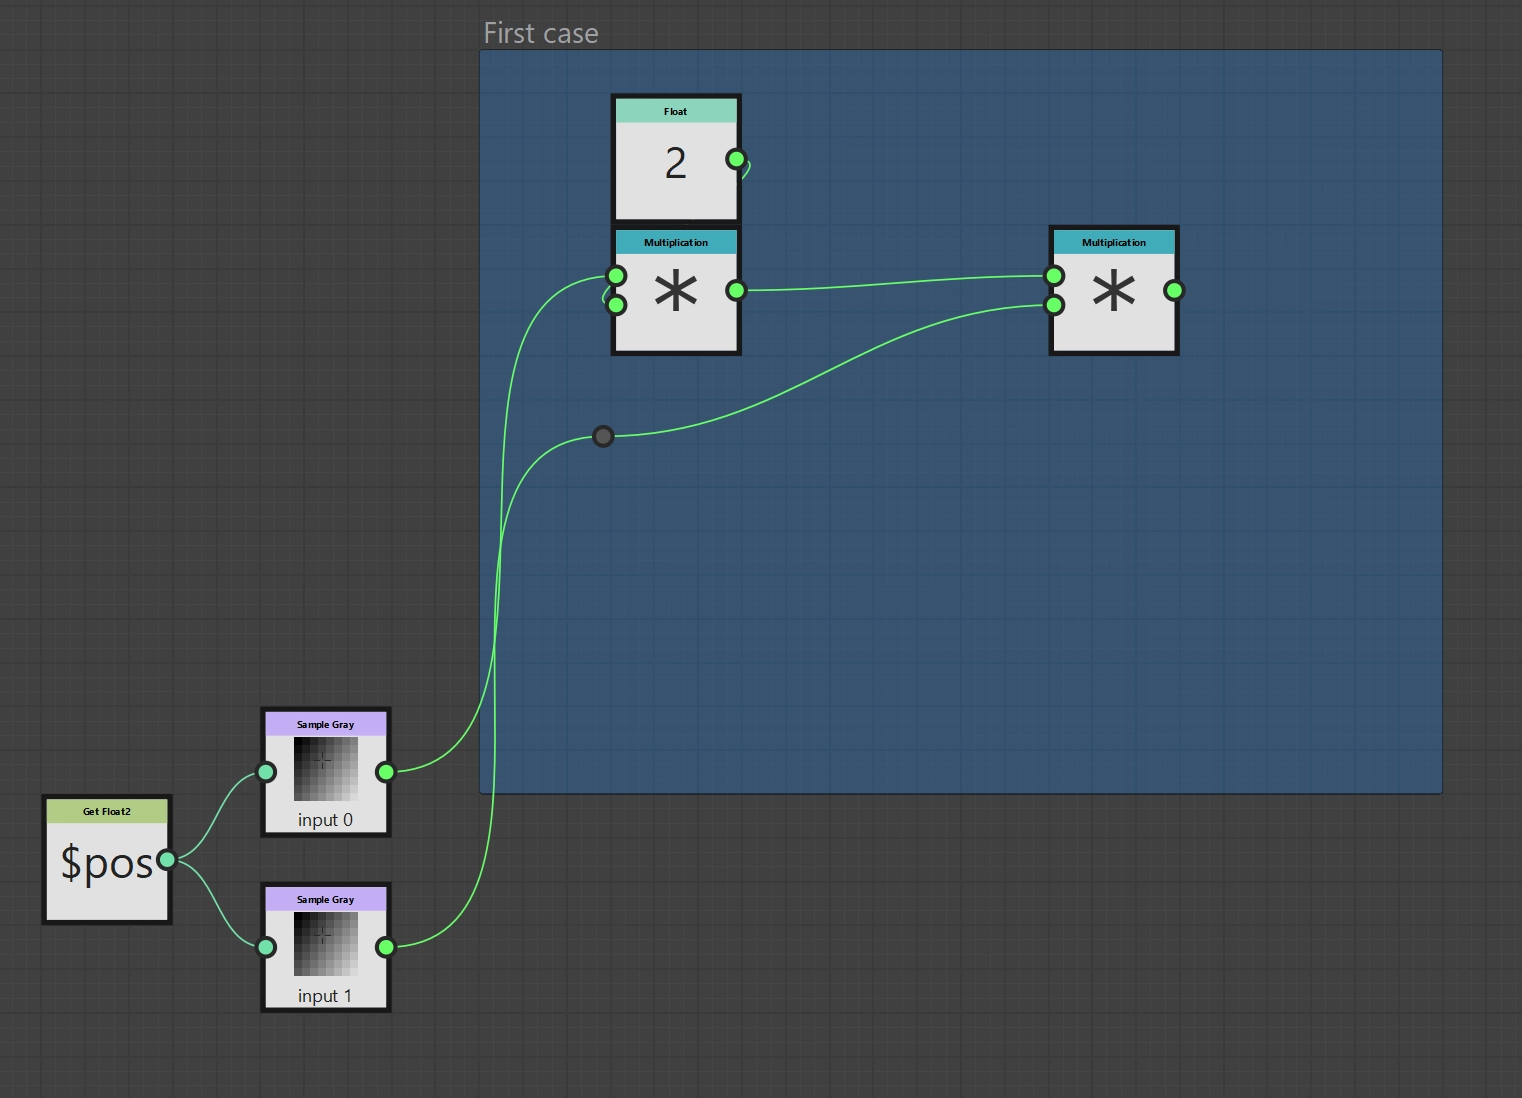Select the Sample Gray input 1 node
Viewport: 1522px width, 1098px height.
(x=326, y=947)
